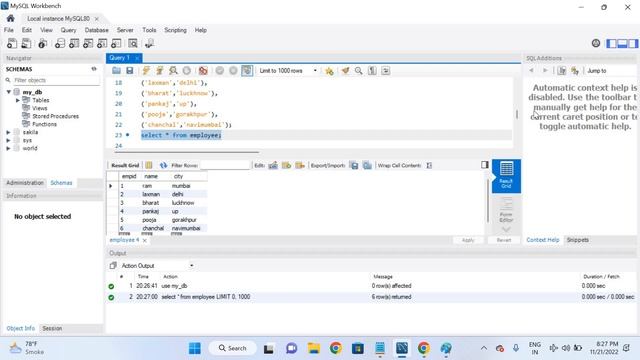Expand the Tables node
Screen dimensions: 640x360
point(18,100)
